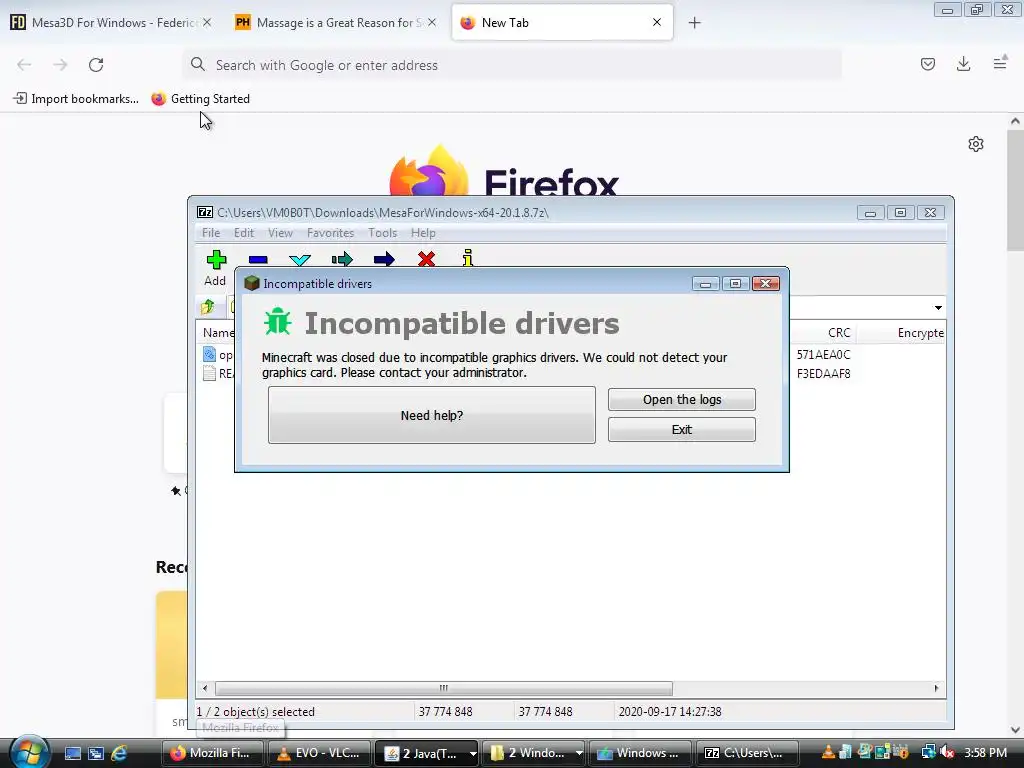
Task: Click the Import bookmarks... link
Action: 76,99
